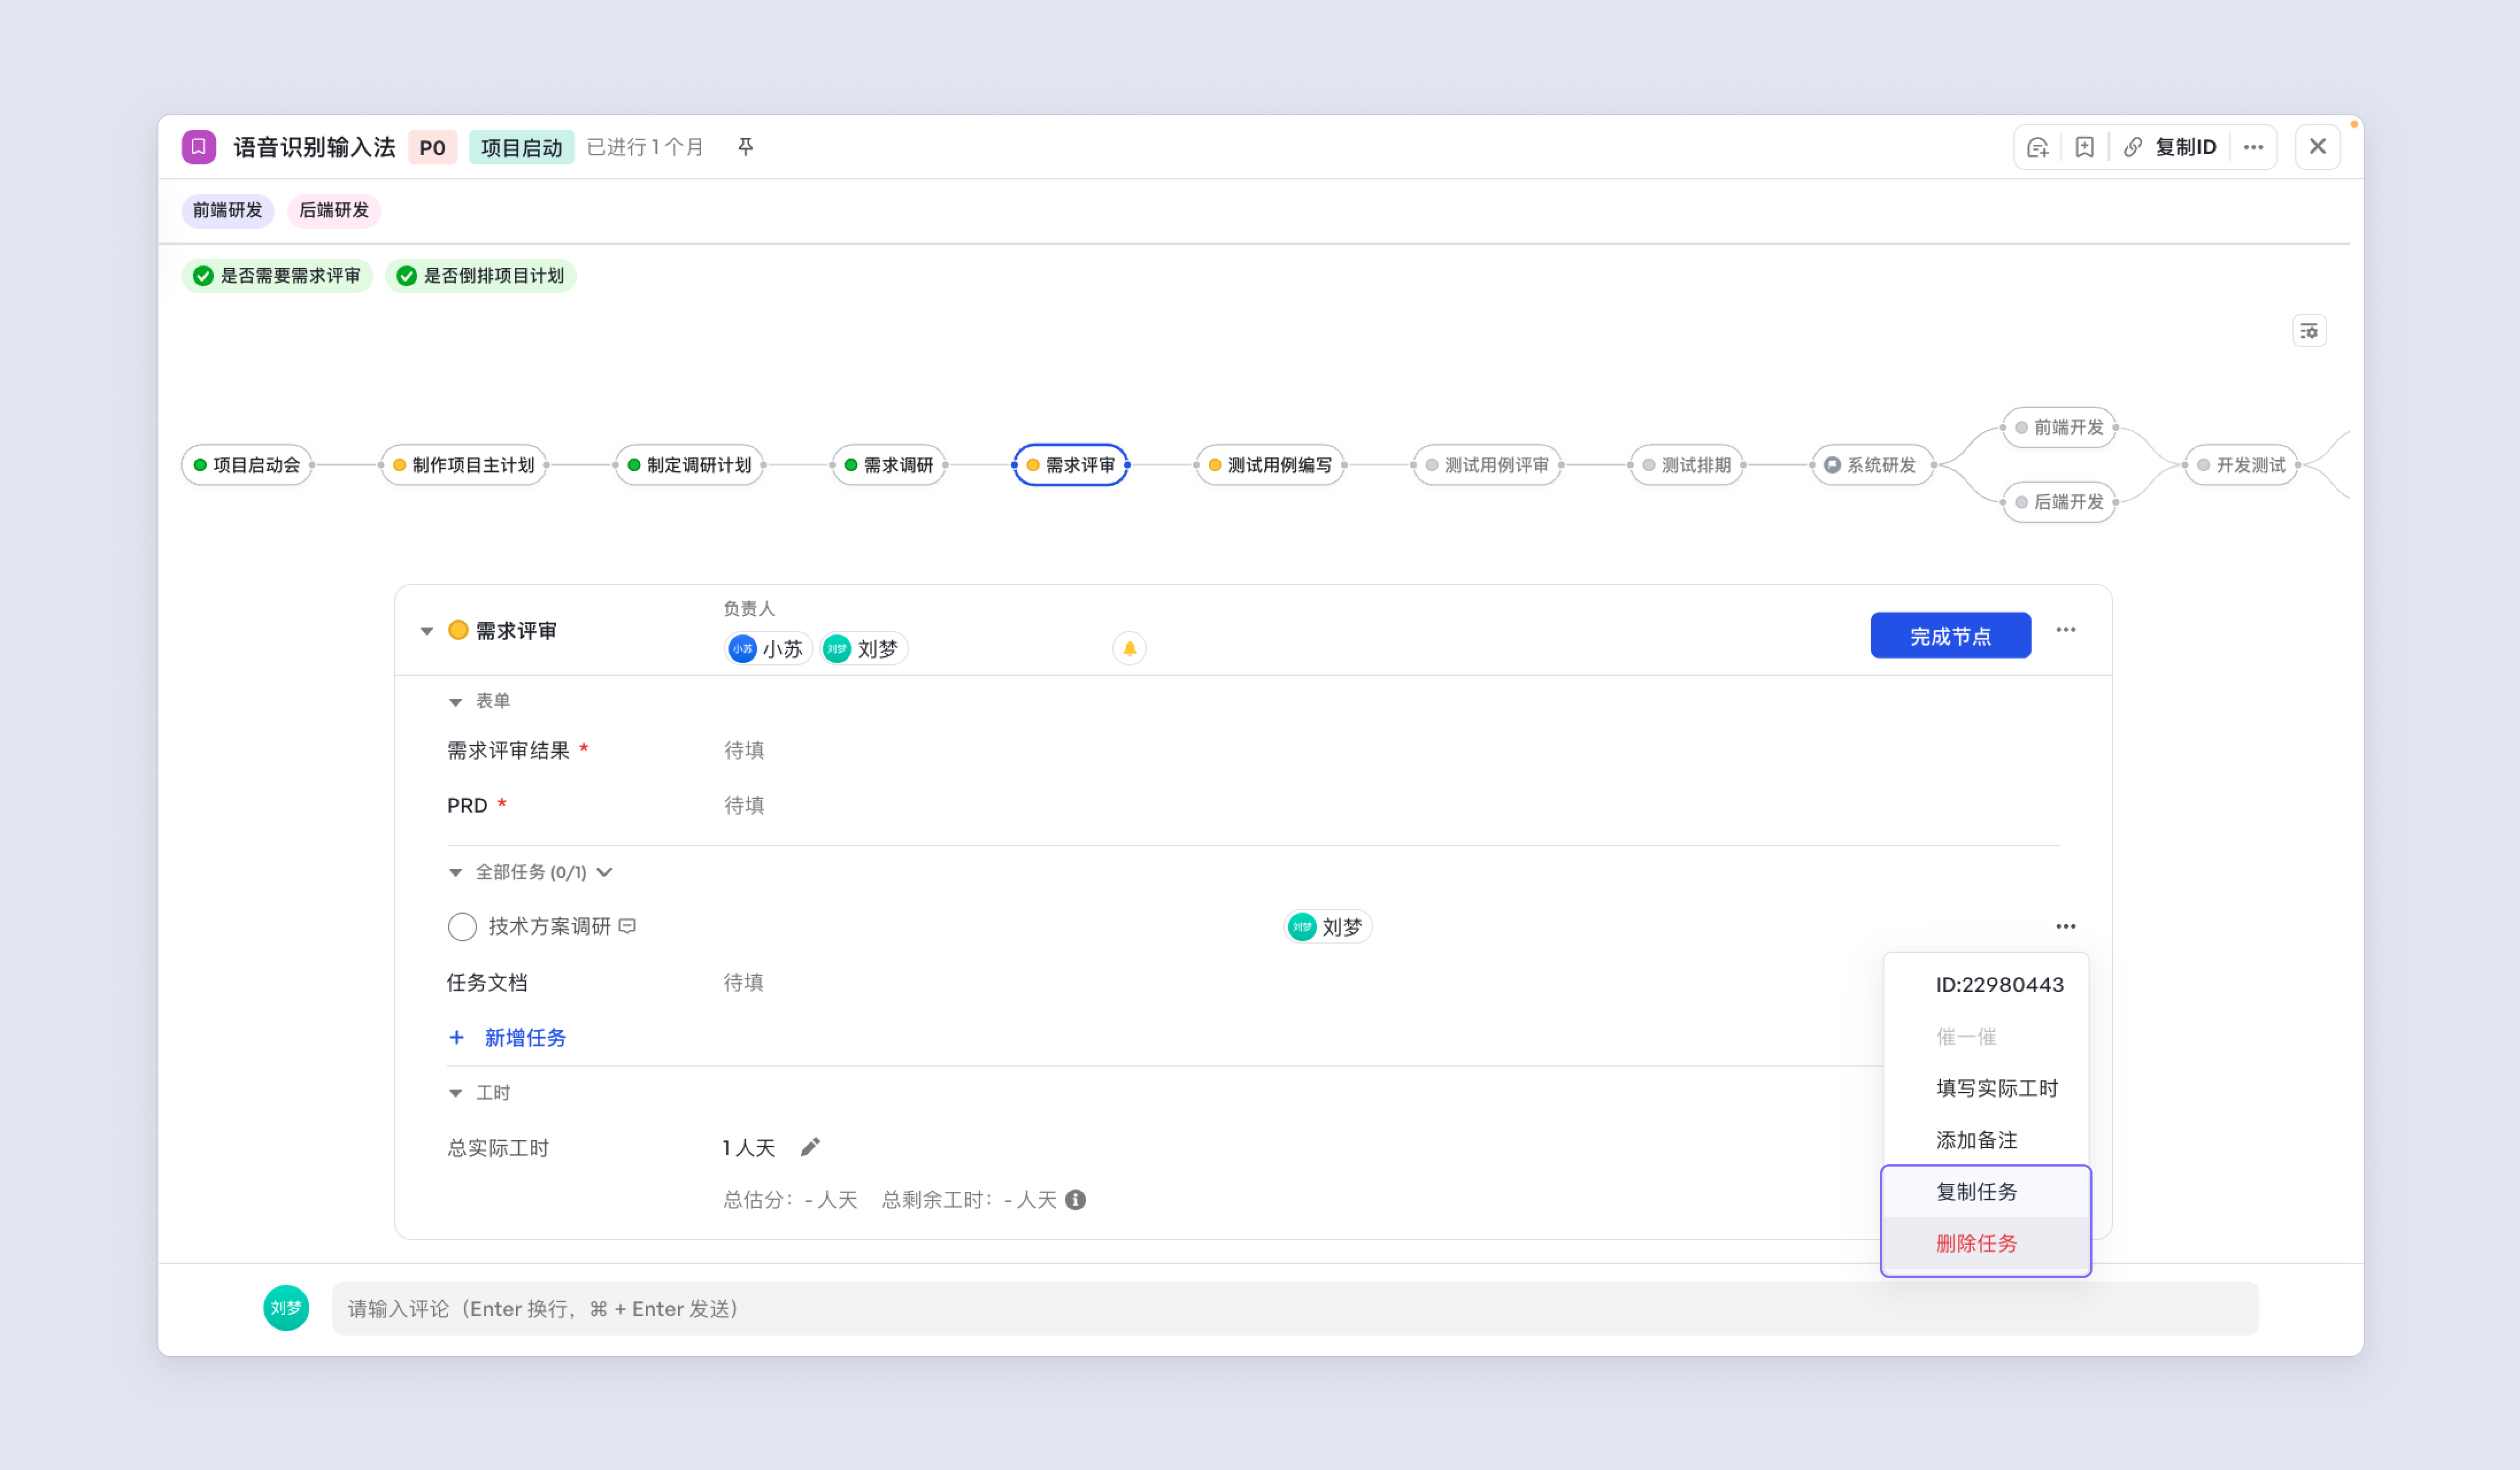Screen dimensions: 2520x1470
Task: Choose 删除任务 from the menu
Action: pos(1986,1244)
